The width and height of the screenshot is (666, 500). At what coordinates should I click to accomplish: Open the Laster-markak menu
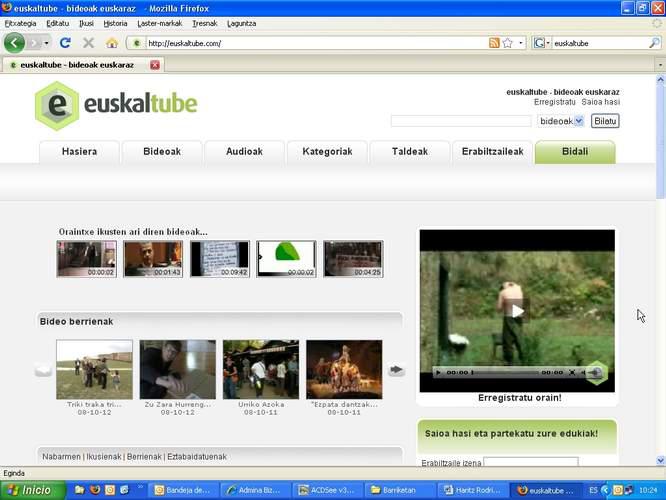(x=159, y=23)
